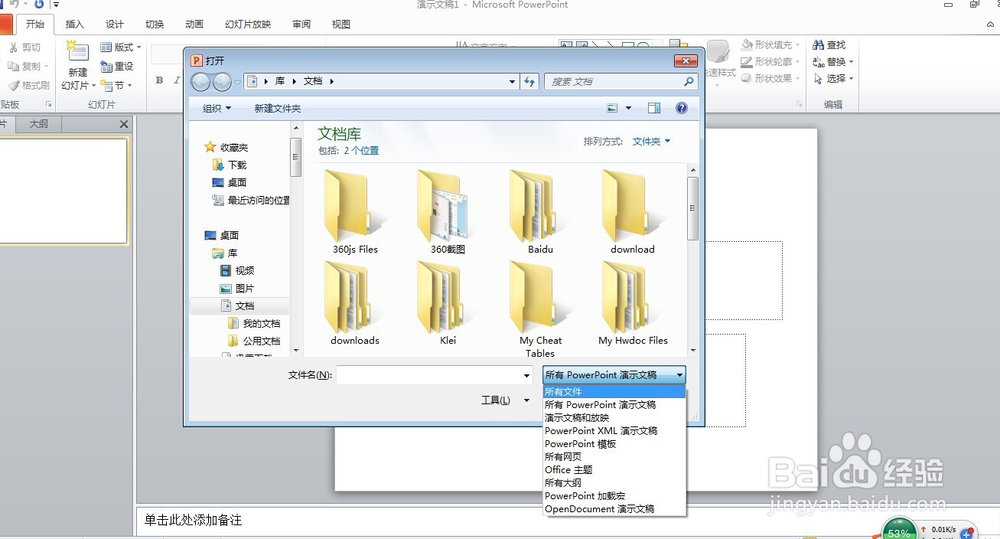The width and height of the screenshot is (1000, 539).
Task: Switch to 插入 ribbon tab
Action: [x=75, y=24]
